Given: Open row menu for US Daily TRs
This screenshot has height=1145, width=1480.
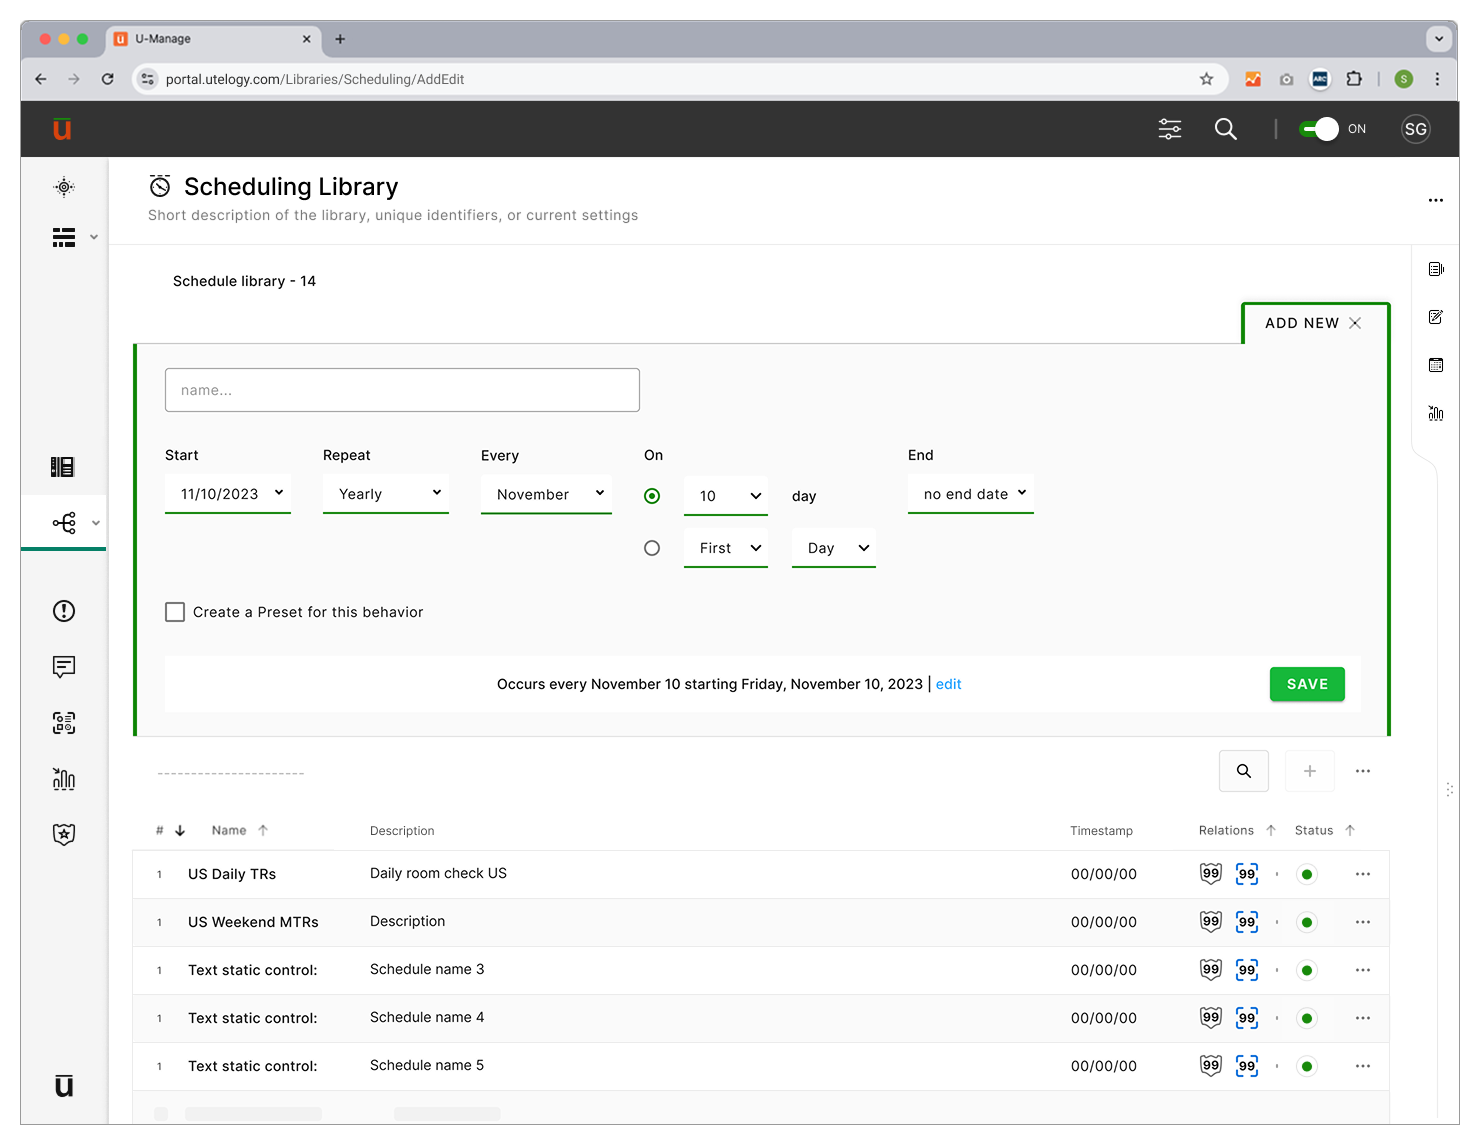Looking at the screenshot, I should click(x=1363, y=874).
